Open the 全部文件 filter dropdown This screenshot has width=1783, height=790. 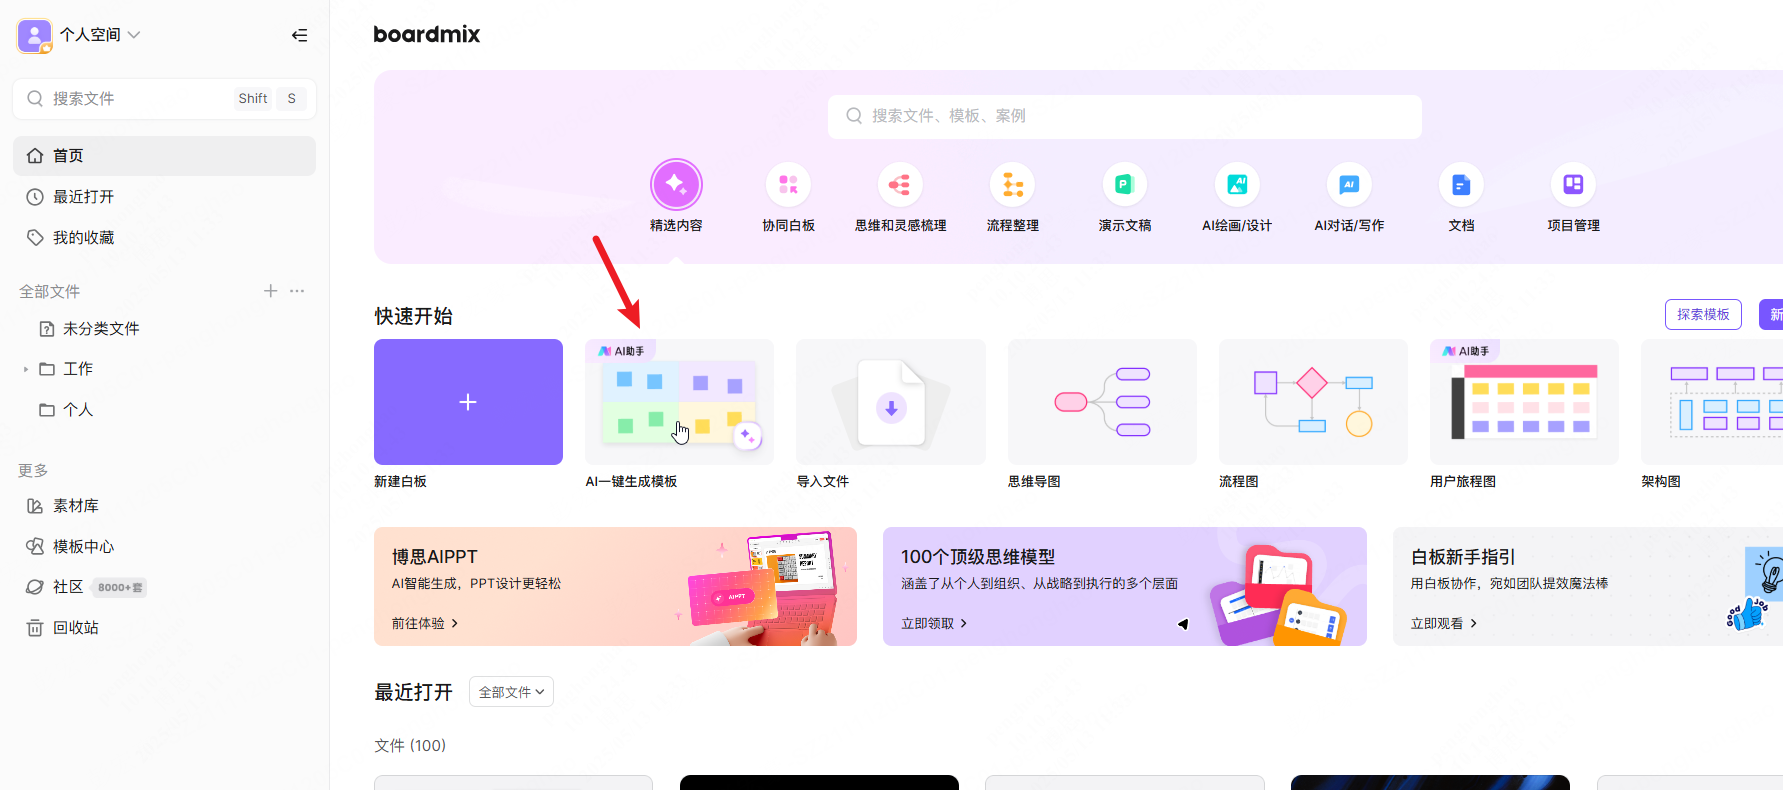click(511, 692)
